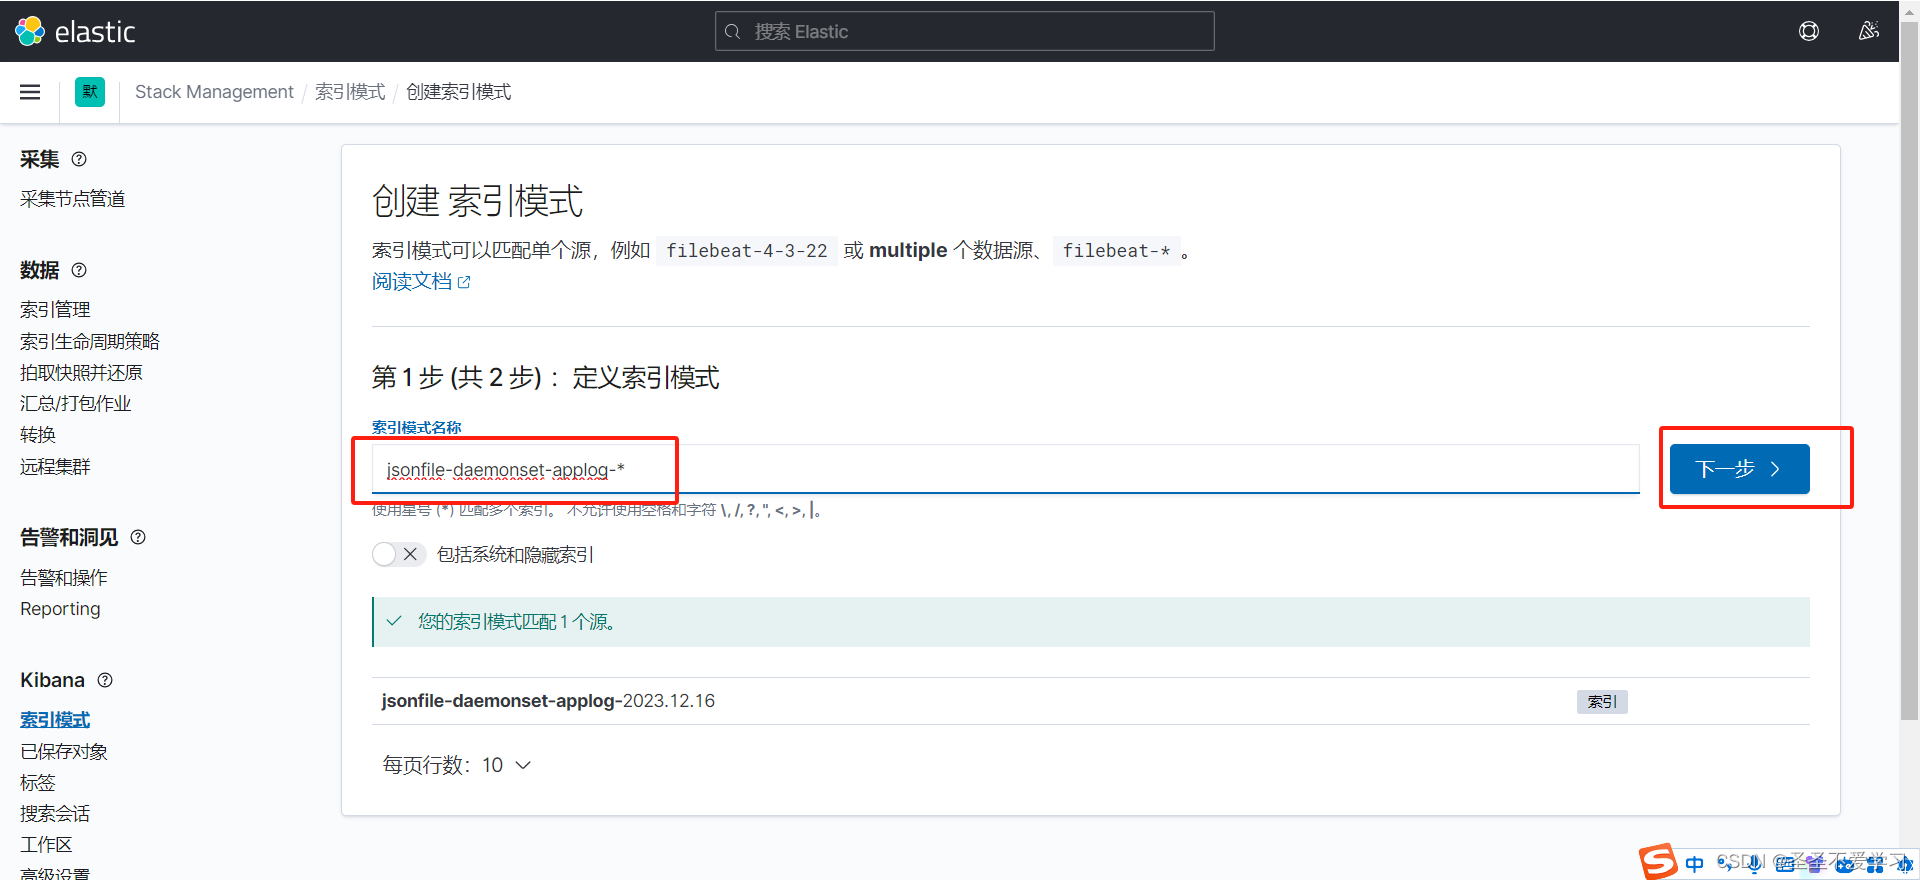Toggle 包括系统和隐藏索引 switch

(398, 554)
